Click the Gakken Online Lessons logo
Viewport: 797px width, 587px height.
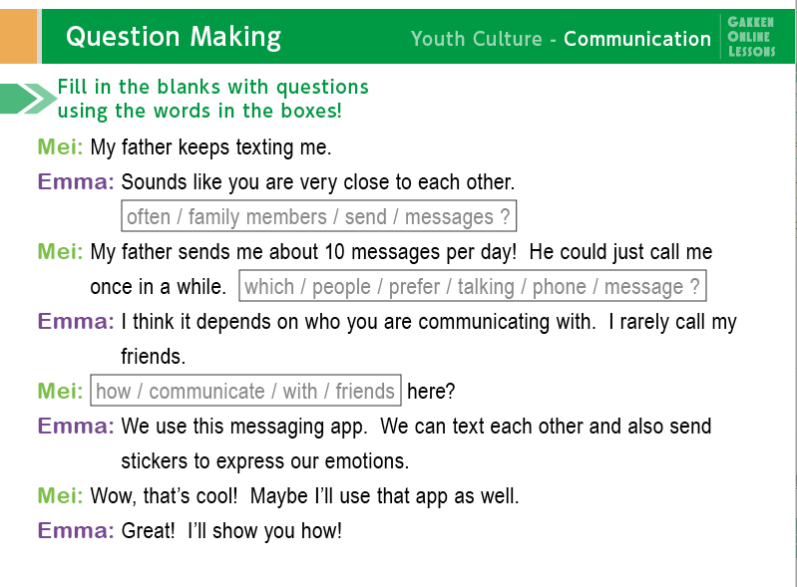click(x=751, y=37)
